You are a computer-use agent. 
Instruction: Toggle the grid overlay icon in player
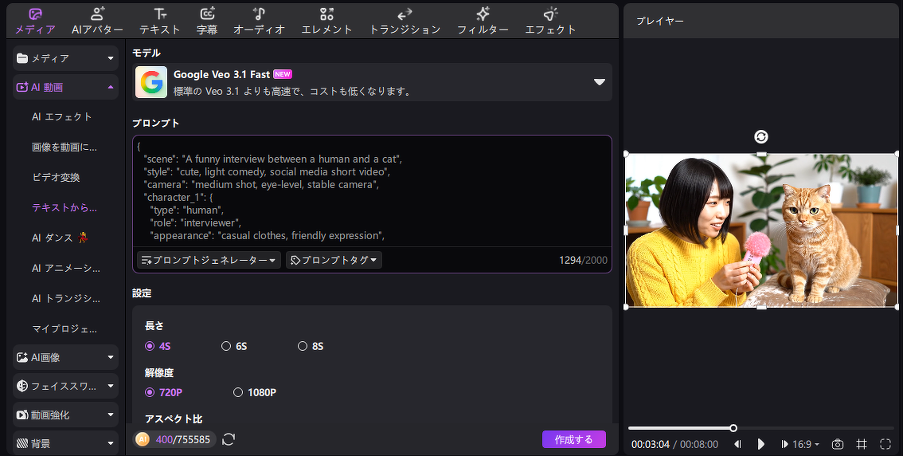[862, 444]
